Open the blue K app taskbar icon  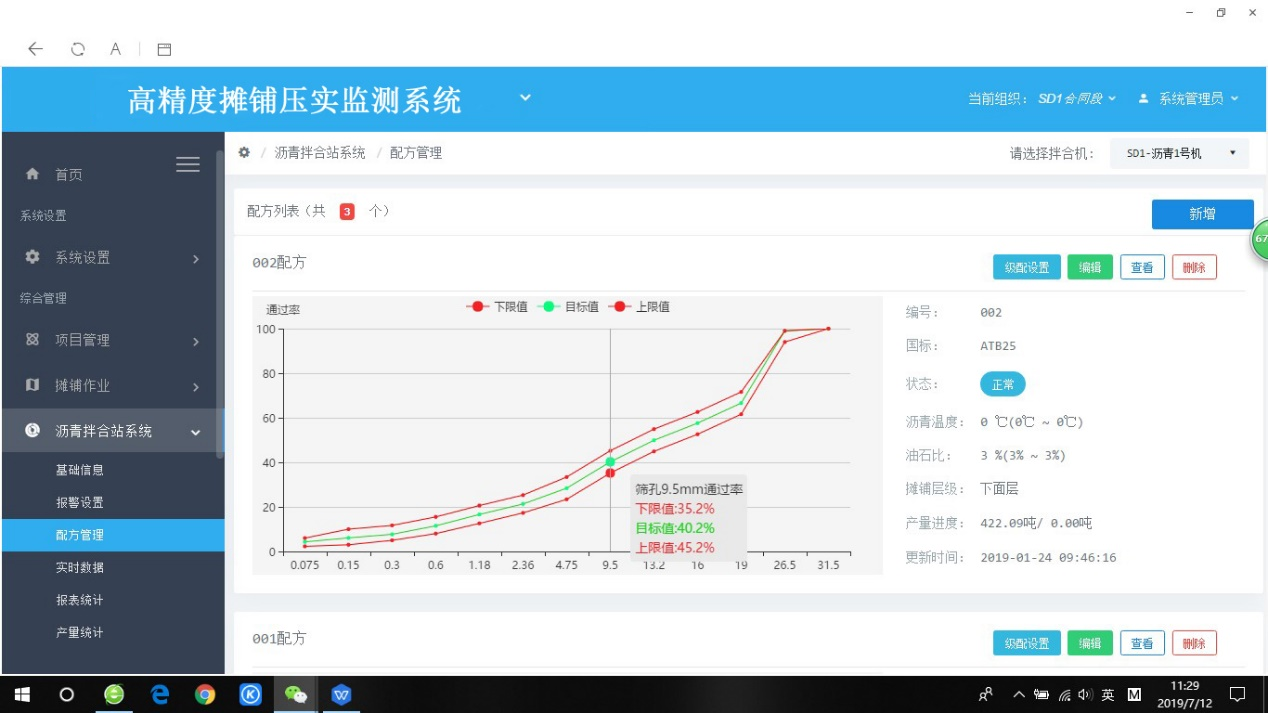[251, 694]
